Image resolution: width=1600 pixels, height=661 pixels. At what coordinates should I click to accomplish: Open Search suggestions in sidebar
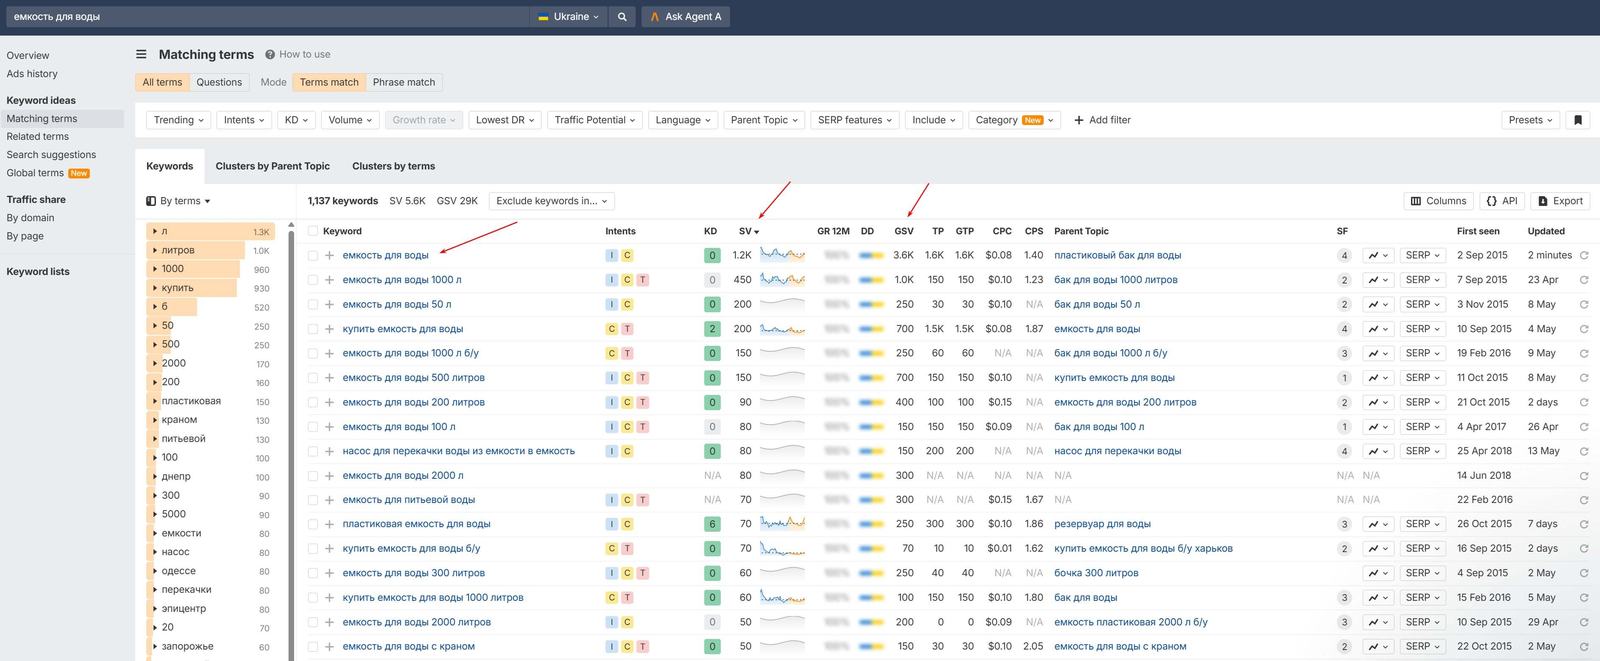coord(51,155)
